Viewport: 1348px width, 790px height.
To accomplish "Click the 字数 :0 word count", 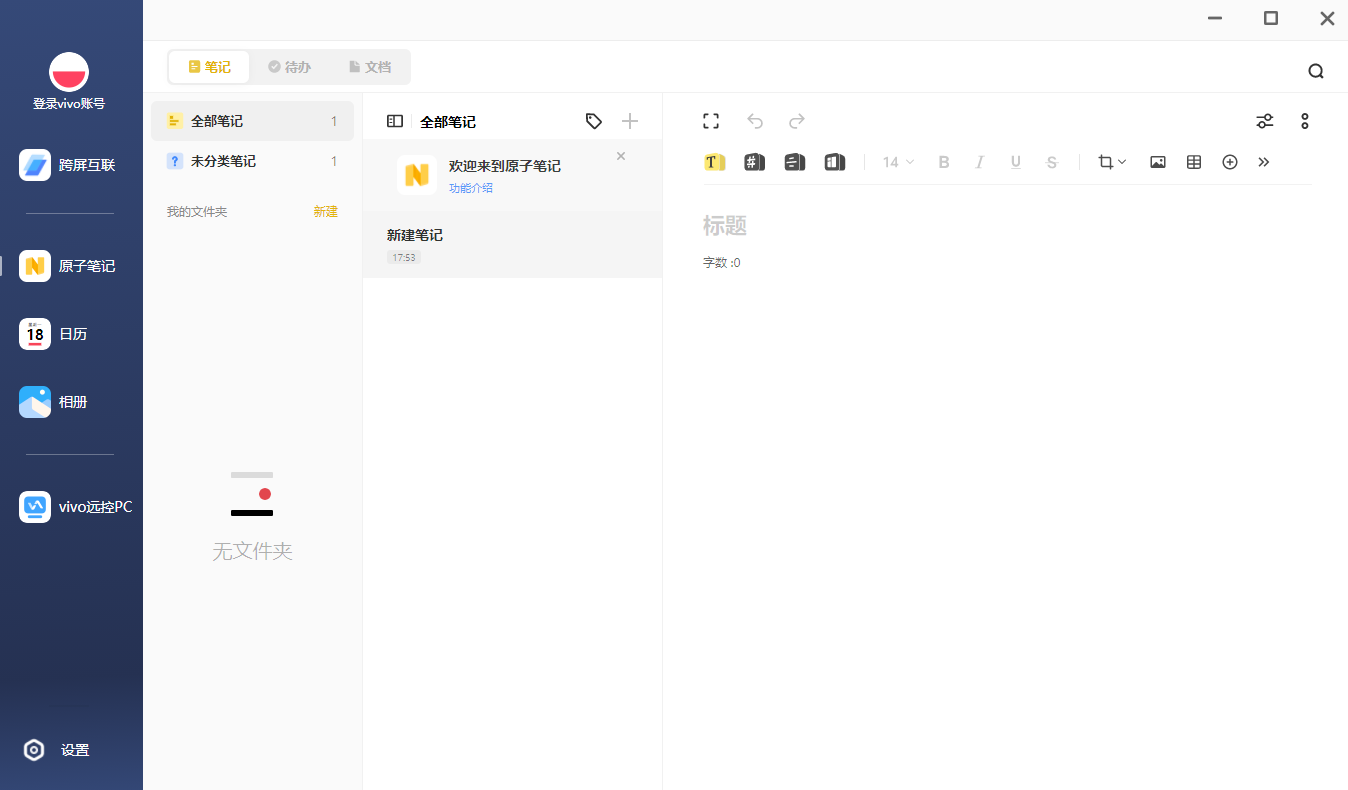I will pyautogui.click(x=722, y=263).
